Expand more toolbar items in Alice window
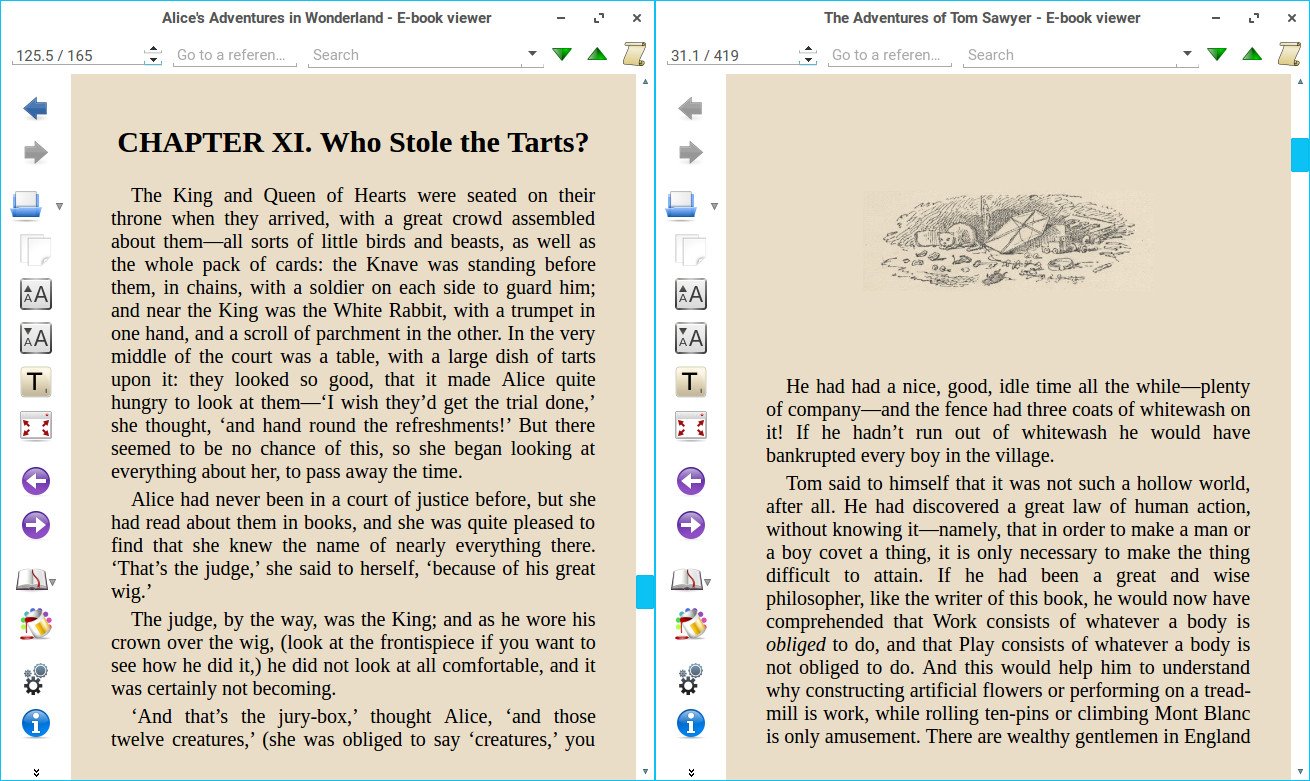1310x781 pixels. [x=36, y=772]
